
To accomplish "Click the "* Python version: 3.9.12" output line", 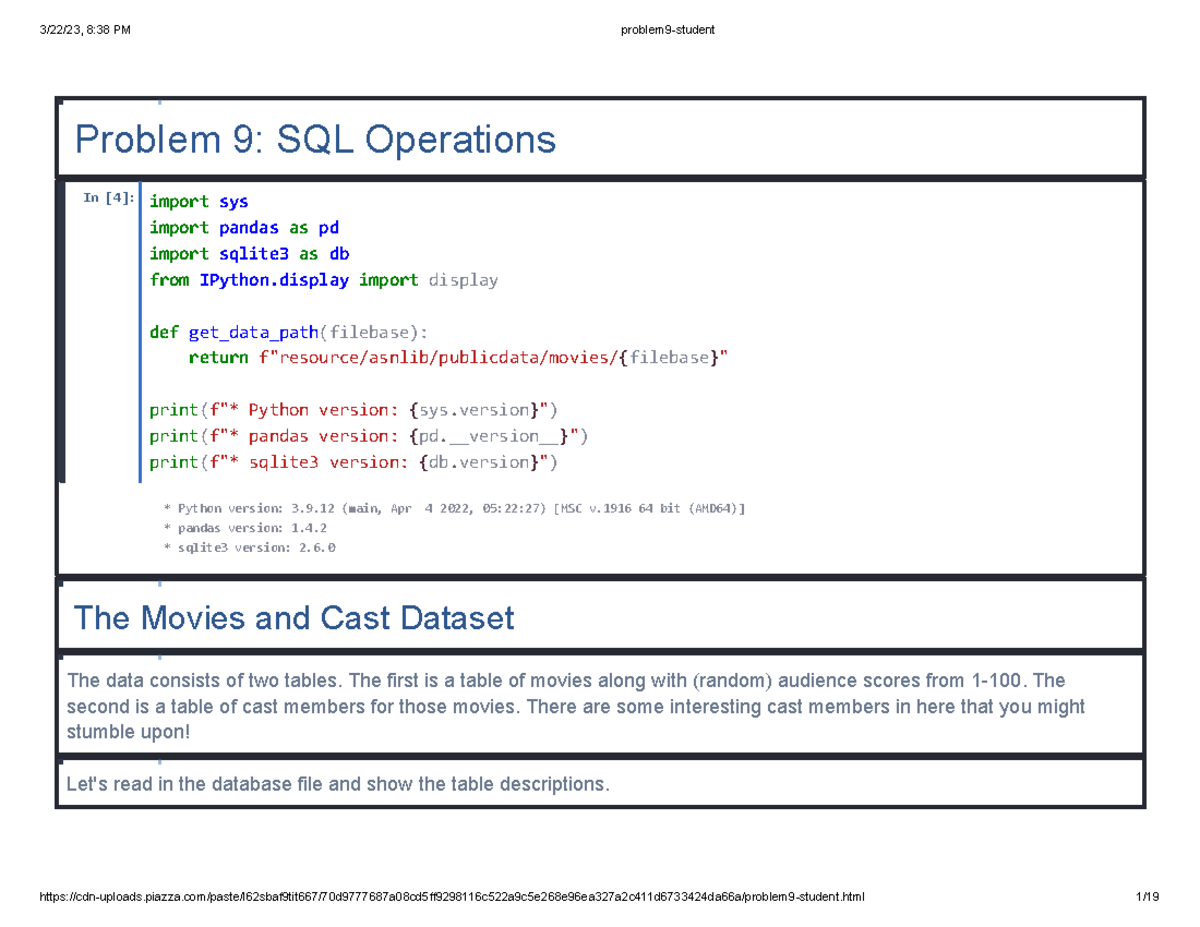I will click(x=454, y=508).
